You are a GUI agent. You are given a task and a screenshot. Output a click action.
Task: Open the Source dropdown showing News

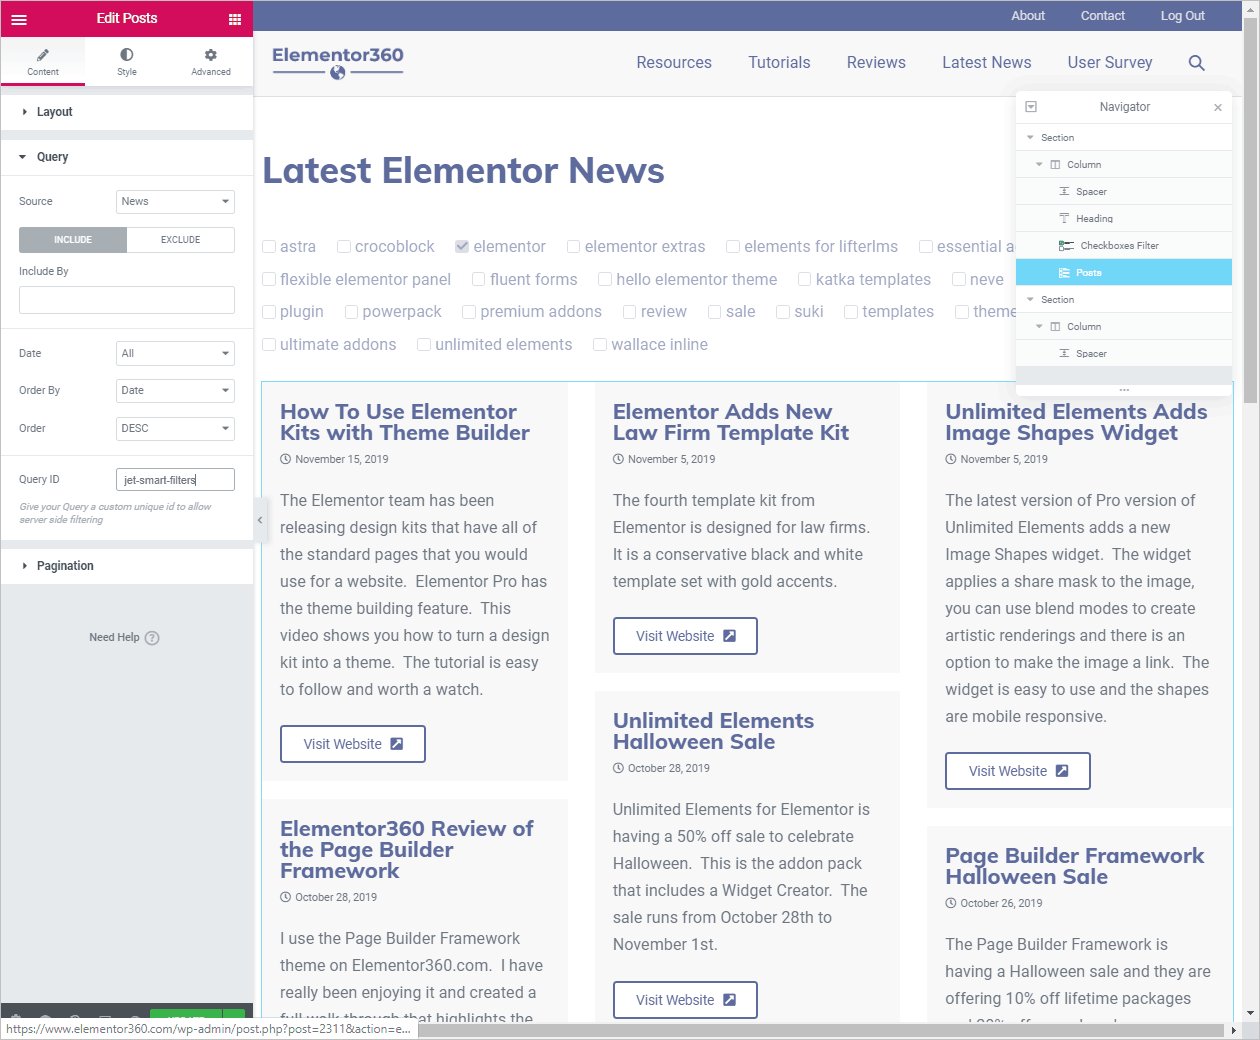[x=175, y=202]
